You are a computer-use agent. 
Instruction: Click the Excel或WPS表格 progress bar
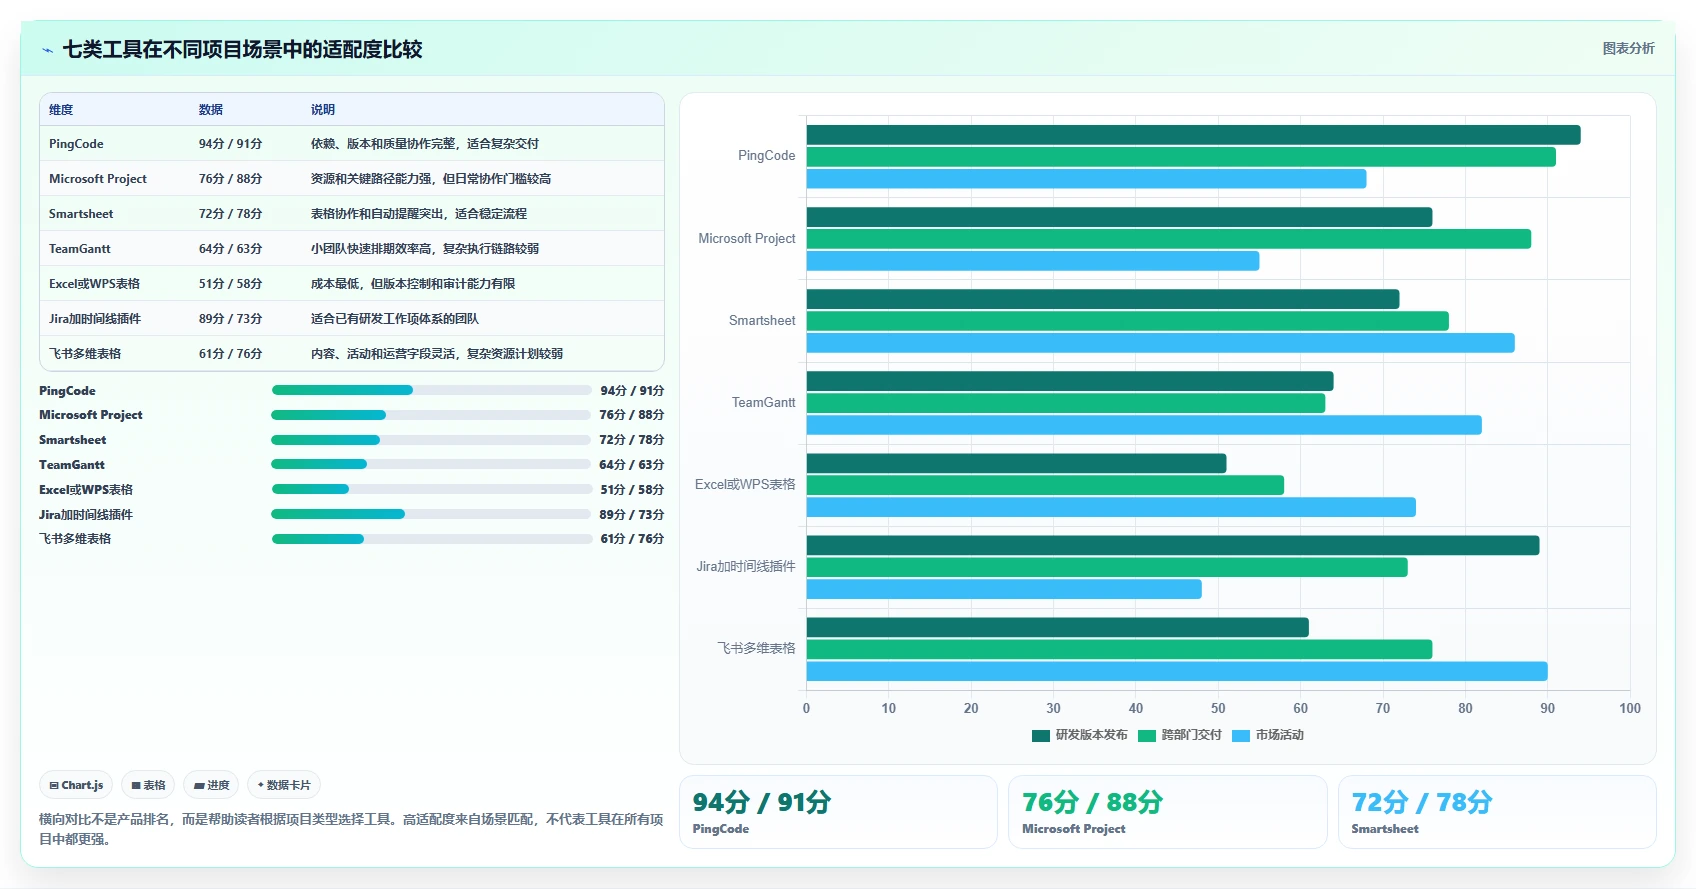pyautogui.click(x=431, y=489)
